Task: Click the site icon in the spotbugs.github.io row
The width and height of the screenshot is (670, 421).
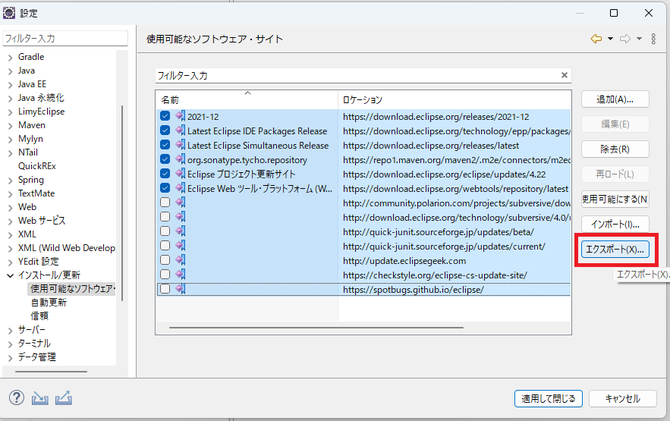Action: 180,289
